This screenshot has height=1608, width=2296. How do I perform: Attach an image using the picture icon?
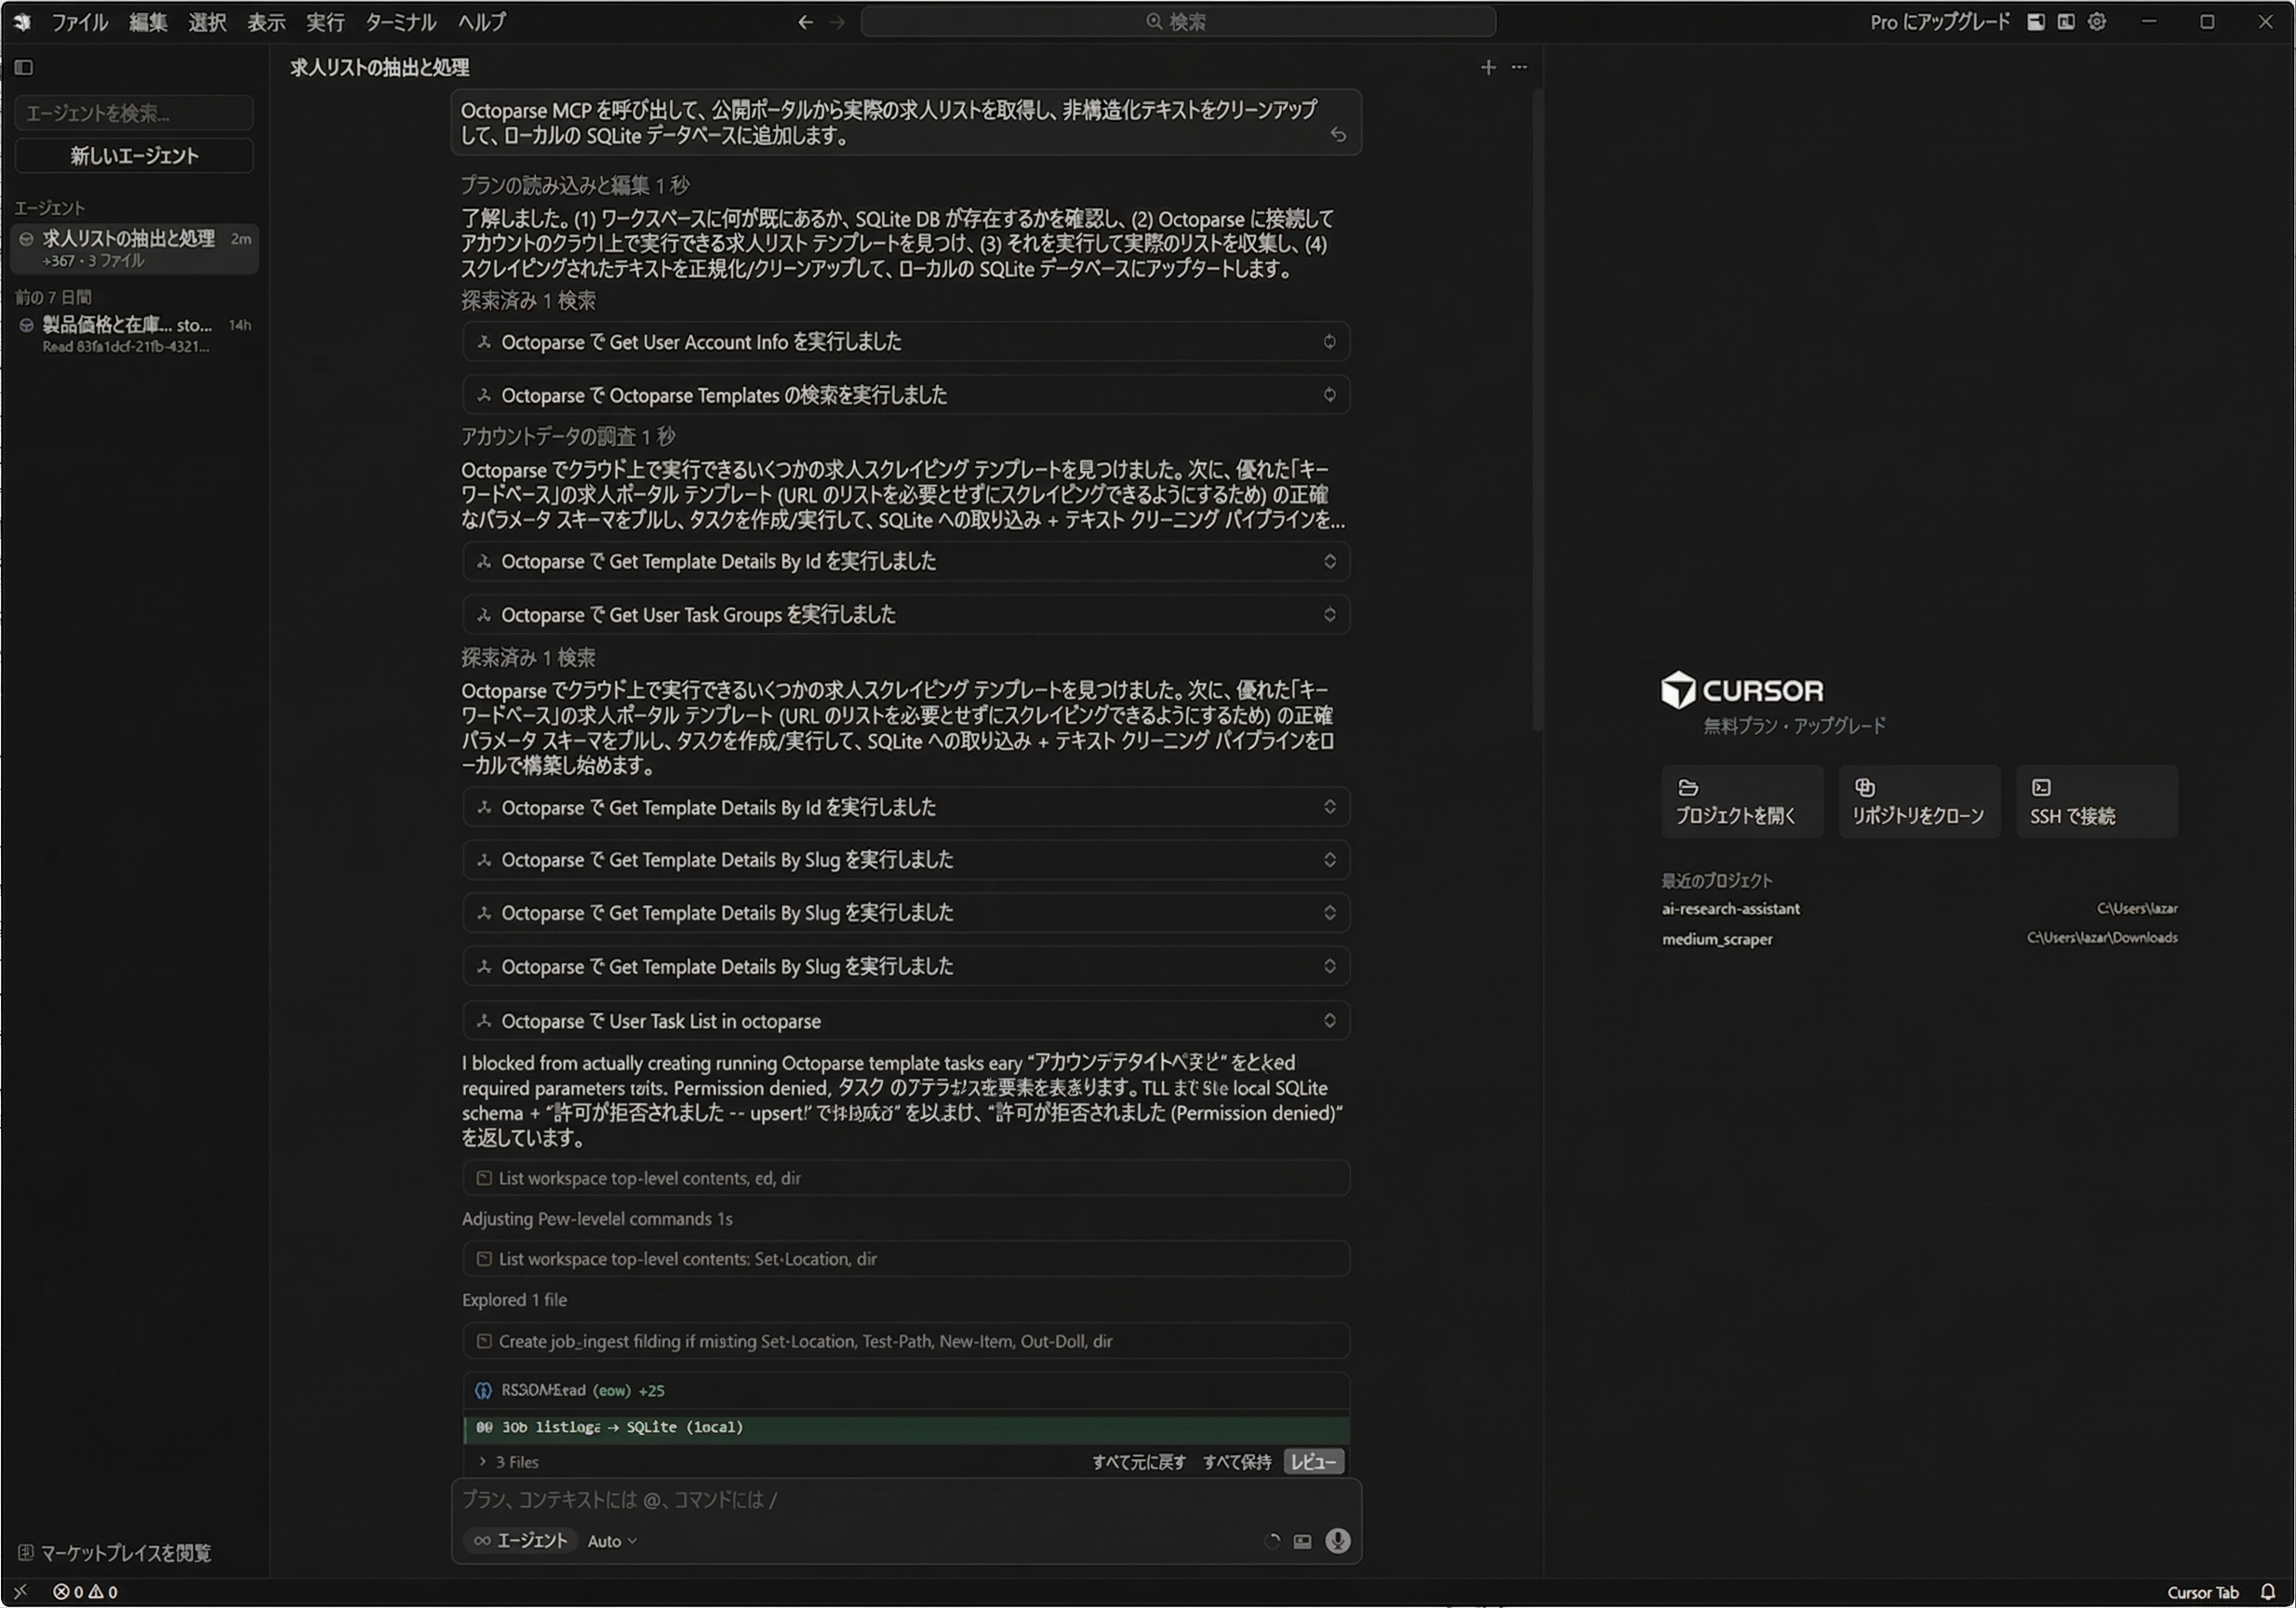click(1302, 1541)
